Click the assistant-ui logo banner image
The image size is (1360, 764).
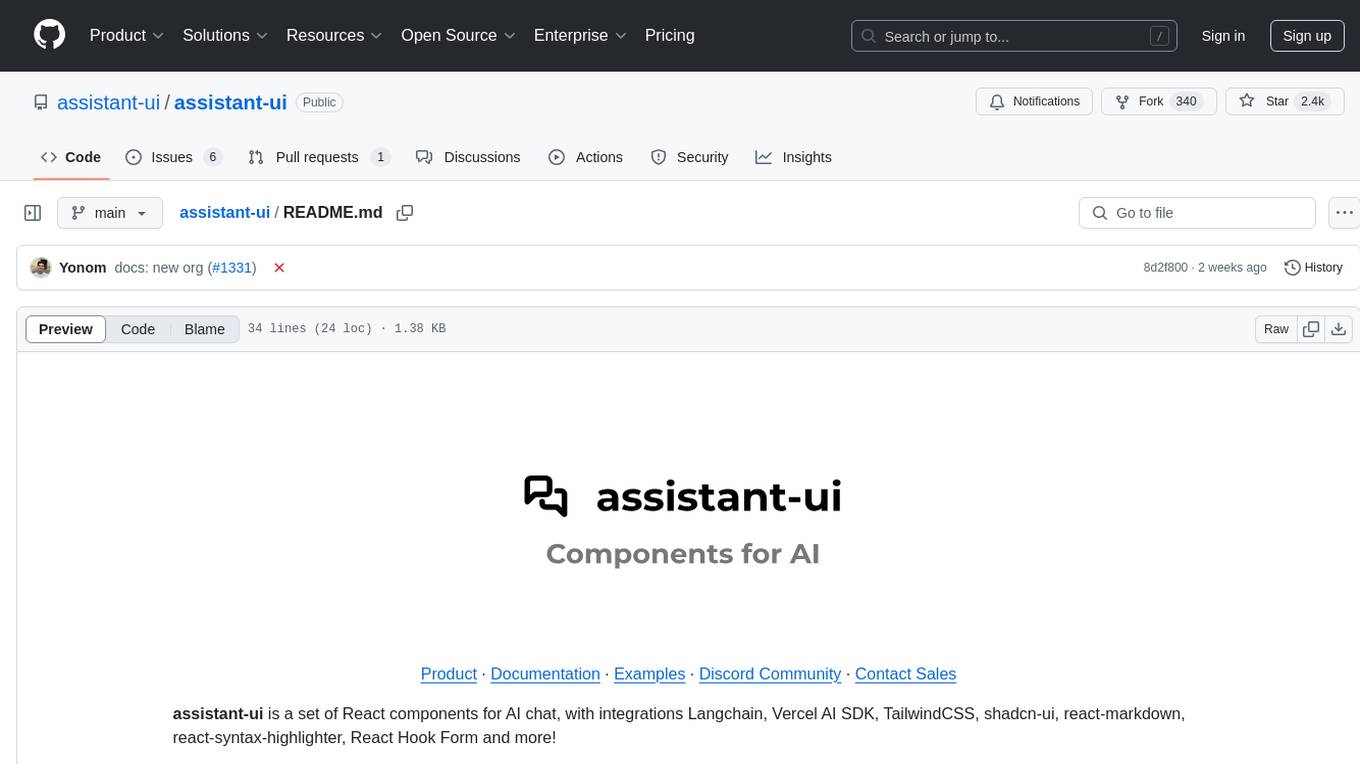point(683,522)
